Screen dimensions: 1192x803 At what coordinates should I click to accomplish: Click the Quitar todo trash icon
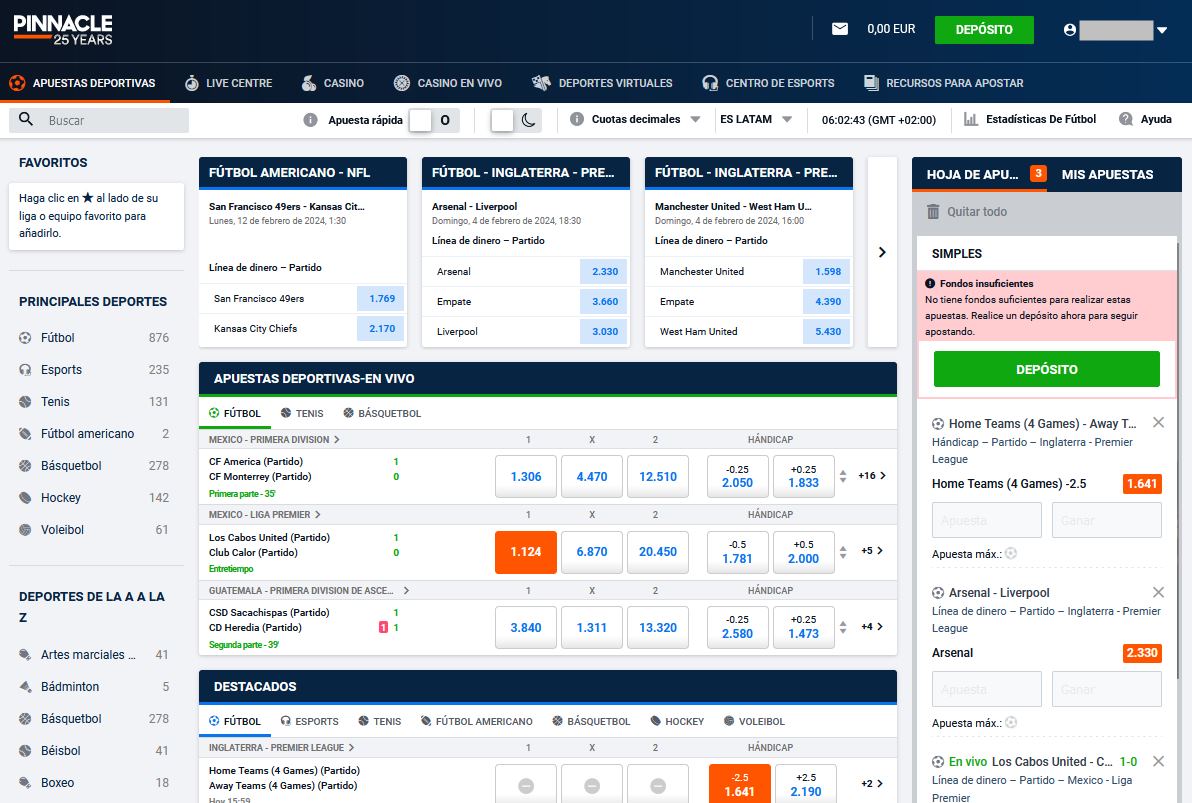(x=933, y=211)
